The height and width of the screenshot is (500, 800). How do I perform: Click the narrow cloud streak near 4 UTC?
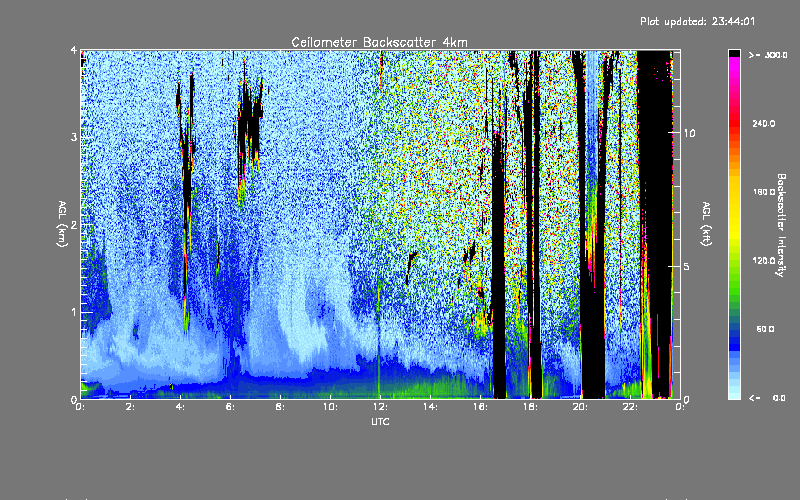[x=186, y=204]
